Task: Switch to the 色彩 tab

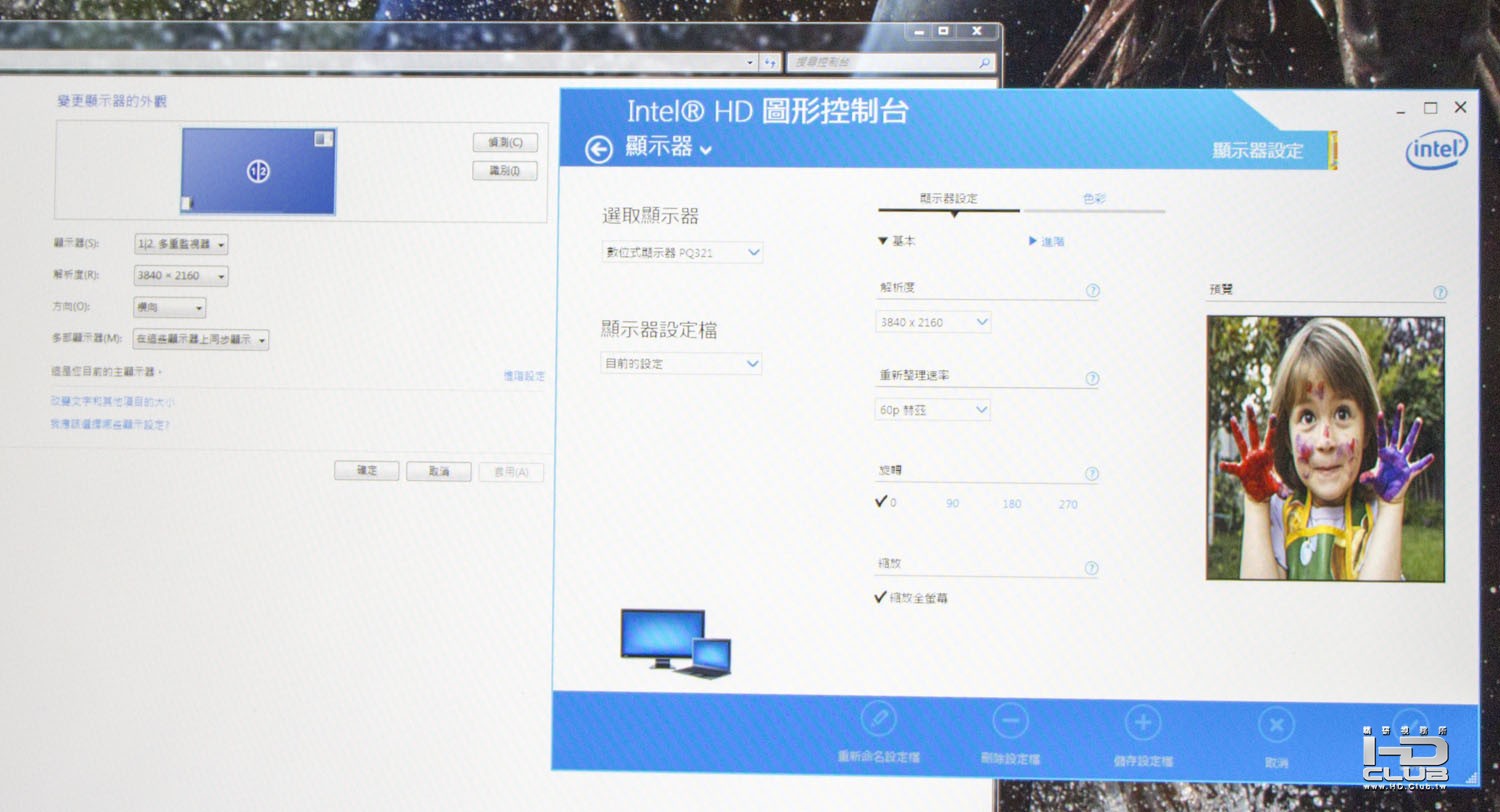Action: (1094, 199)
